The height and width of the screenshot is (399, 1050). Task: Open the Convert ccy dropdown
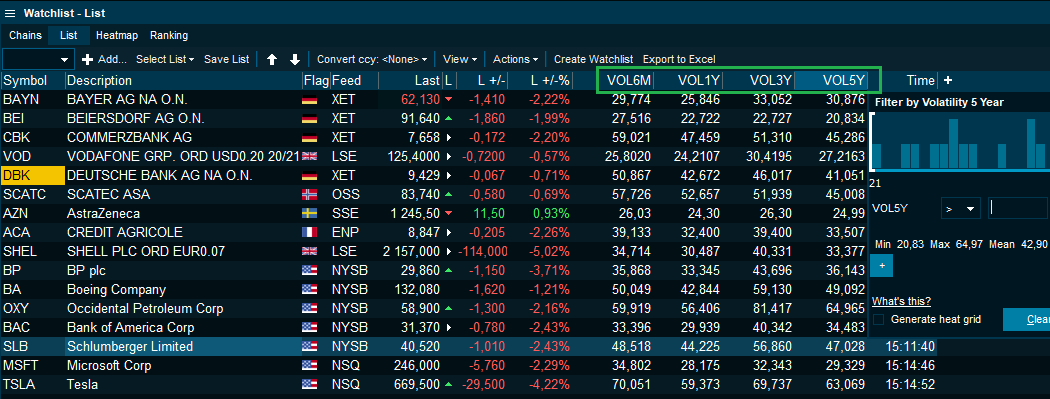click(x=372, y=59)
